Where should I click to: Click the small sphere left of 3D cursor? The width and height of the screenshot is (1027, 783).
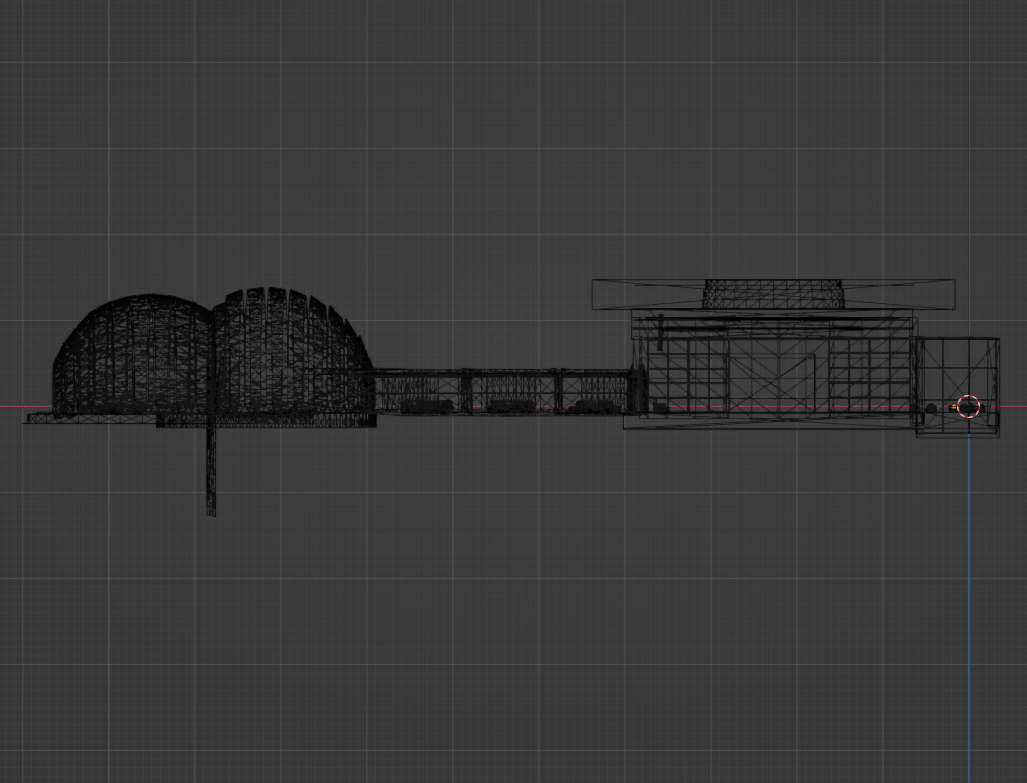pos(931,408)
